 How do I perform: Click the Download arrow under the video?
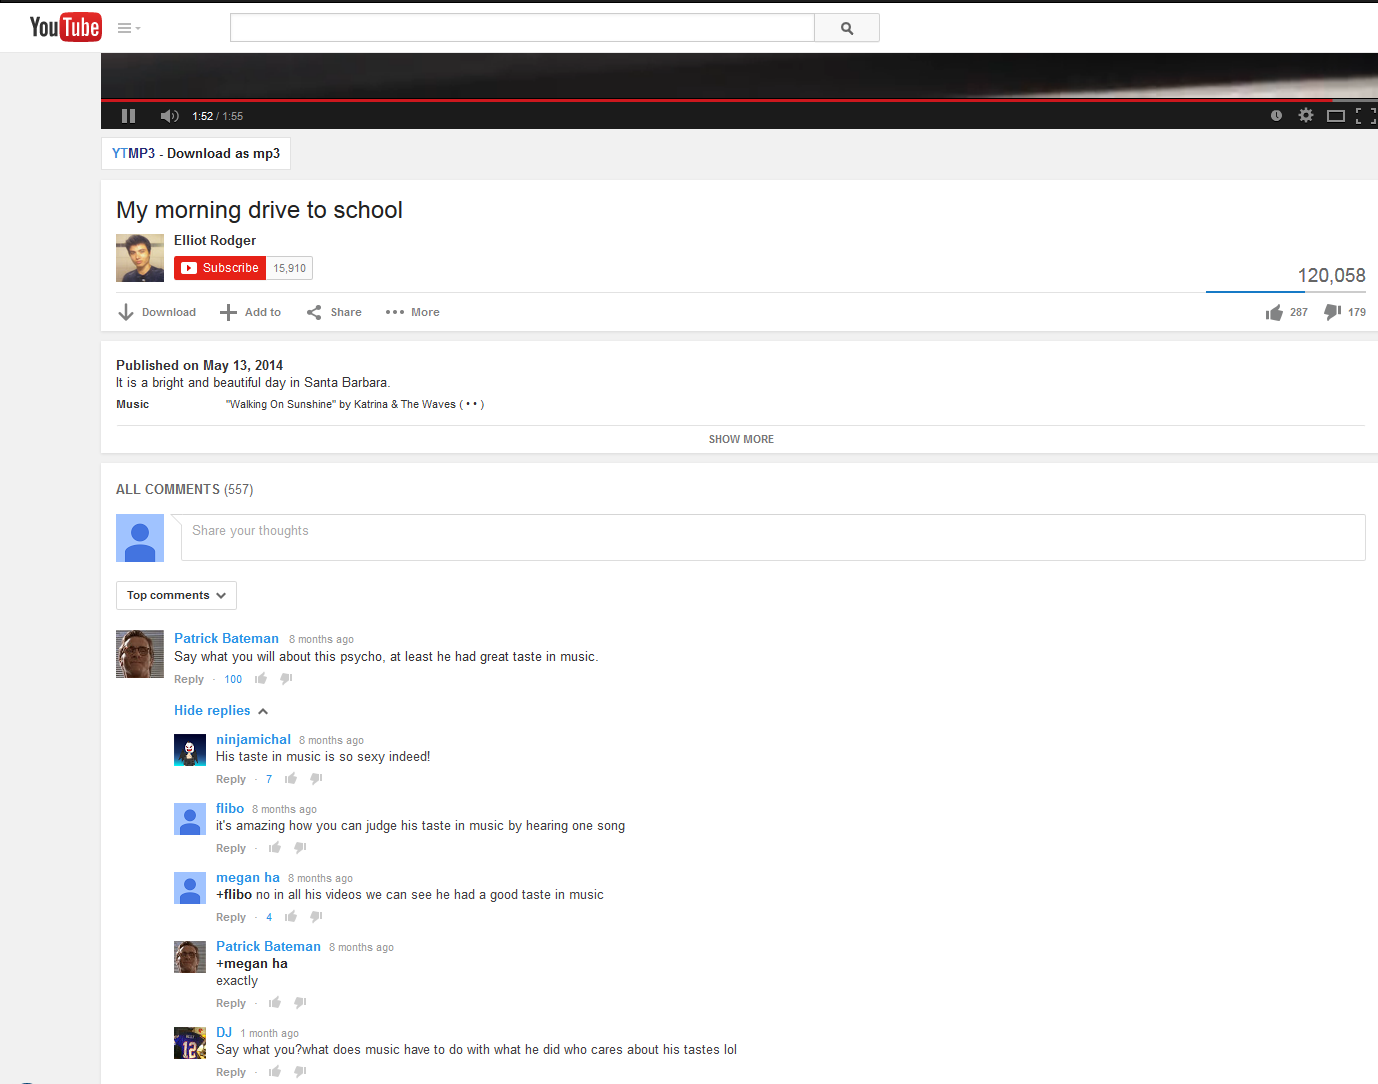tap(157, 312)
